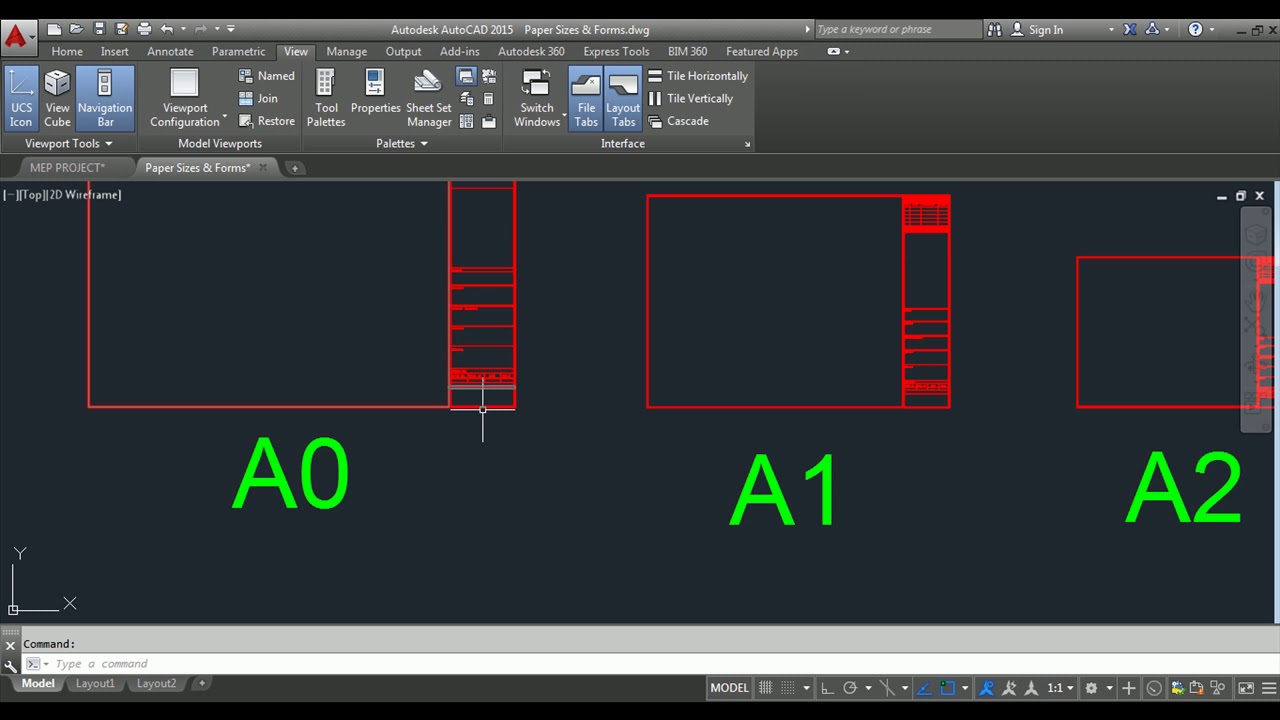Screen dimensions: 1280x720
Task: Open the annotation scale 1:1 dropdown
Action: 1060,688
